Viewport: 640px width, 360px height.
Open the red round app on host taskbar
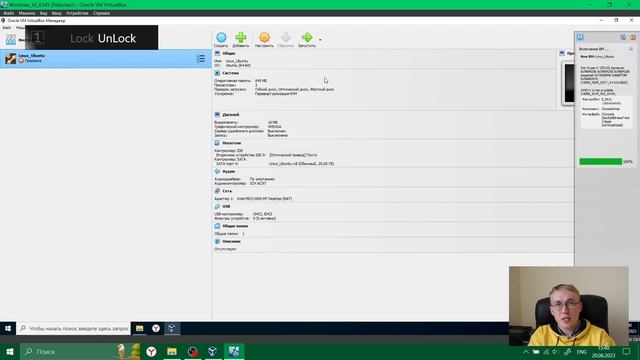(x=193, y=351)
